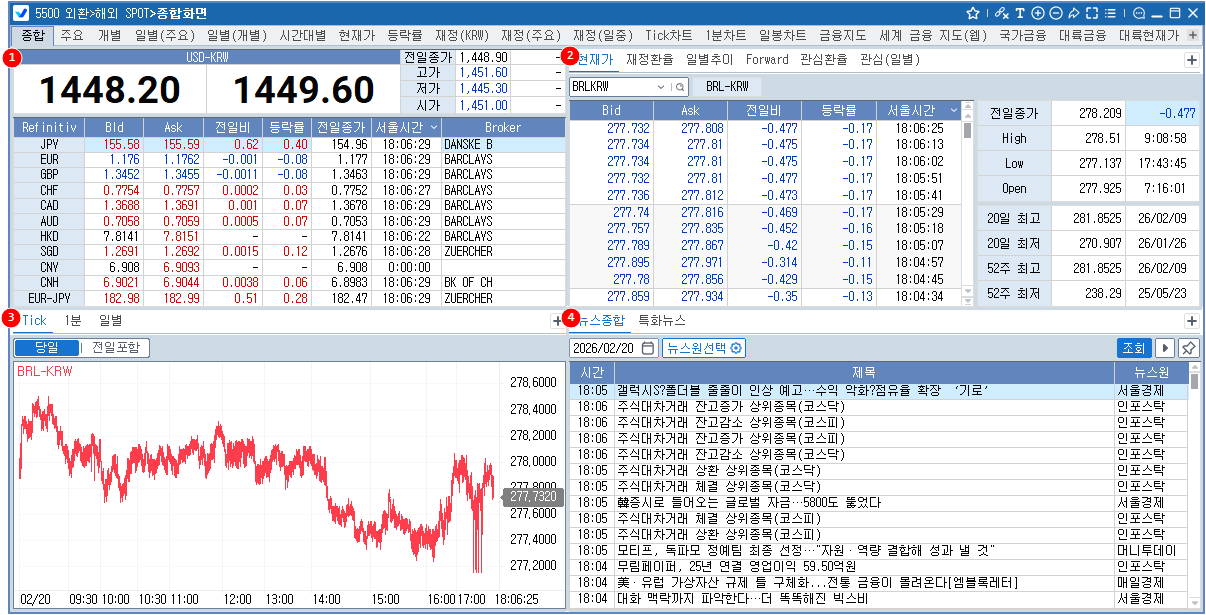Image resolution: width=1206 pixels, height=615 pixels.
Task: Click the BRL-KRW pair button
Action: click(727, 87)
